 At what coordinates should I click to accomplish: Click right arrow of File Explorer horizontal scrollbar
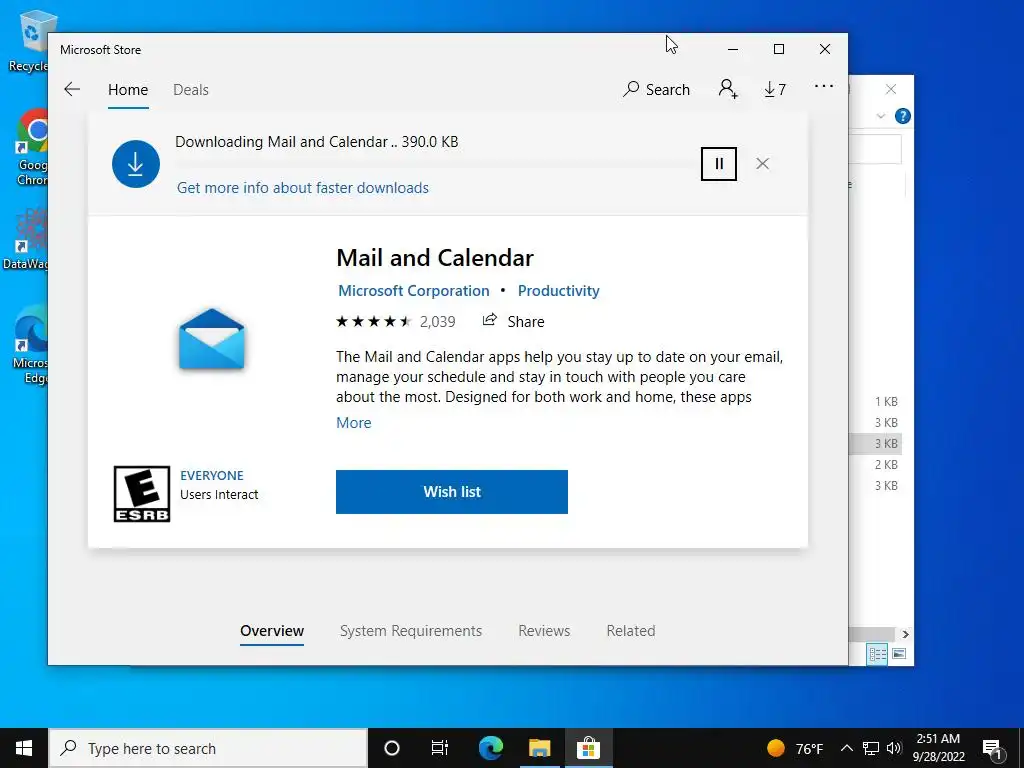point(905,634)
